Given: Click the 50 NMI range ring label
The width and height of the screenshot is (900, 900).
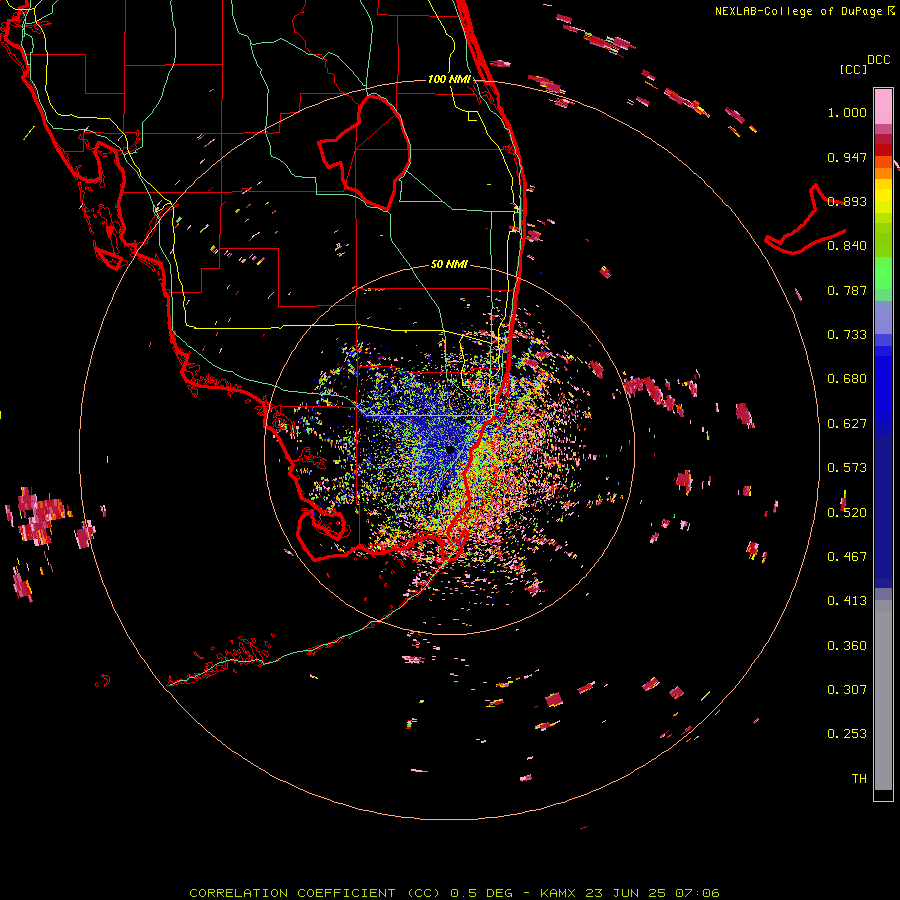Looking at the screenshot, I should (x=449, y=264).
